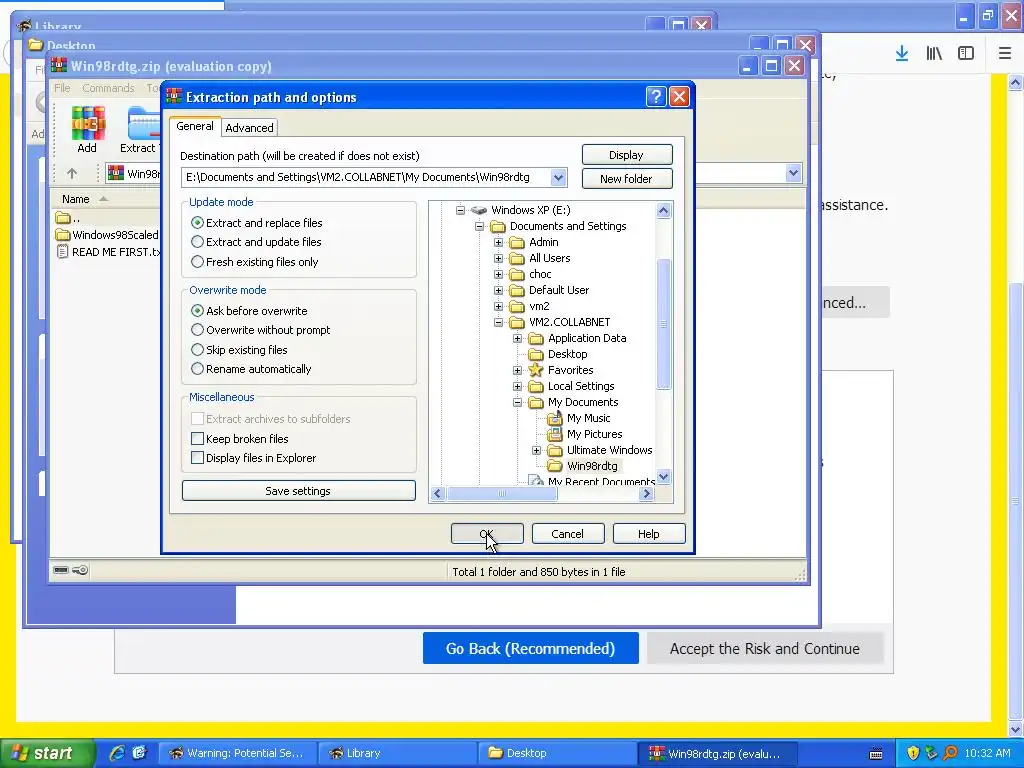The height and width of the screenshot is (768, 1024).
Task: Click Go Back (Recommended) in Firefox
Action: coord(530,648)
